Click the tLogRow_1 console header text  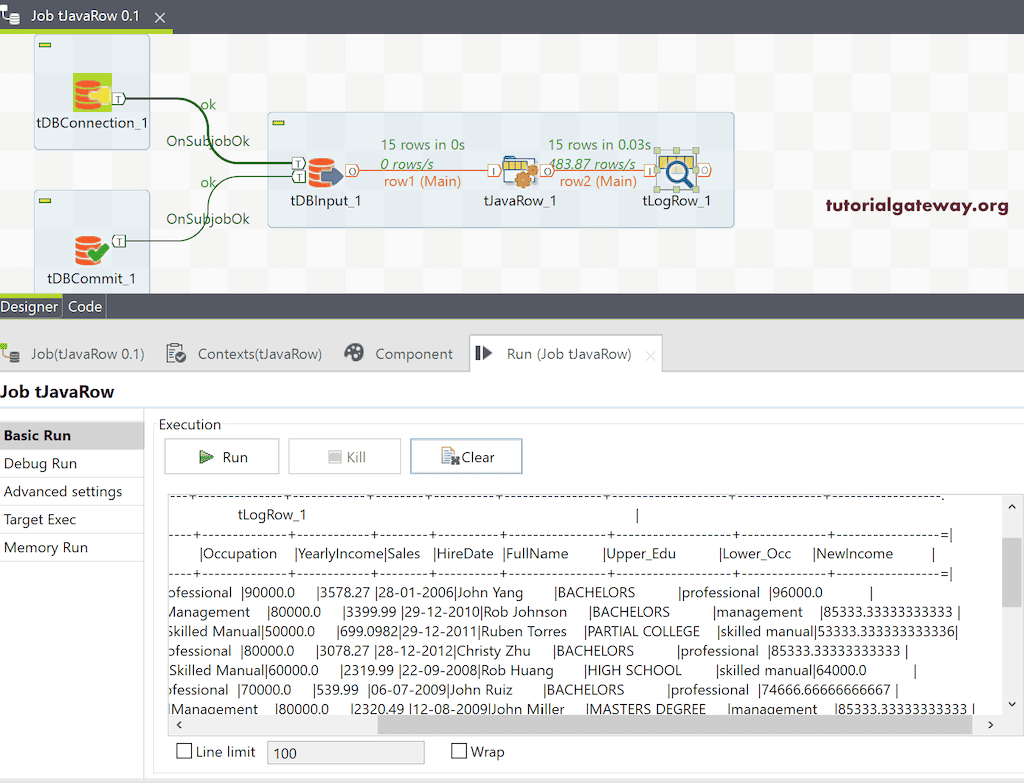point(272,515)
